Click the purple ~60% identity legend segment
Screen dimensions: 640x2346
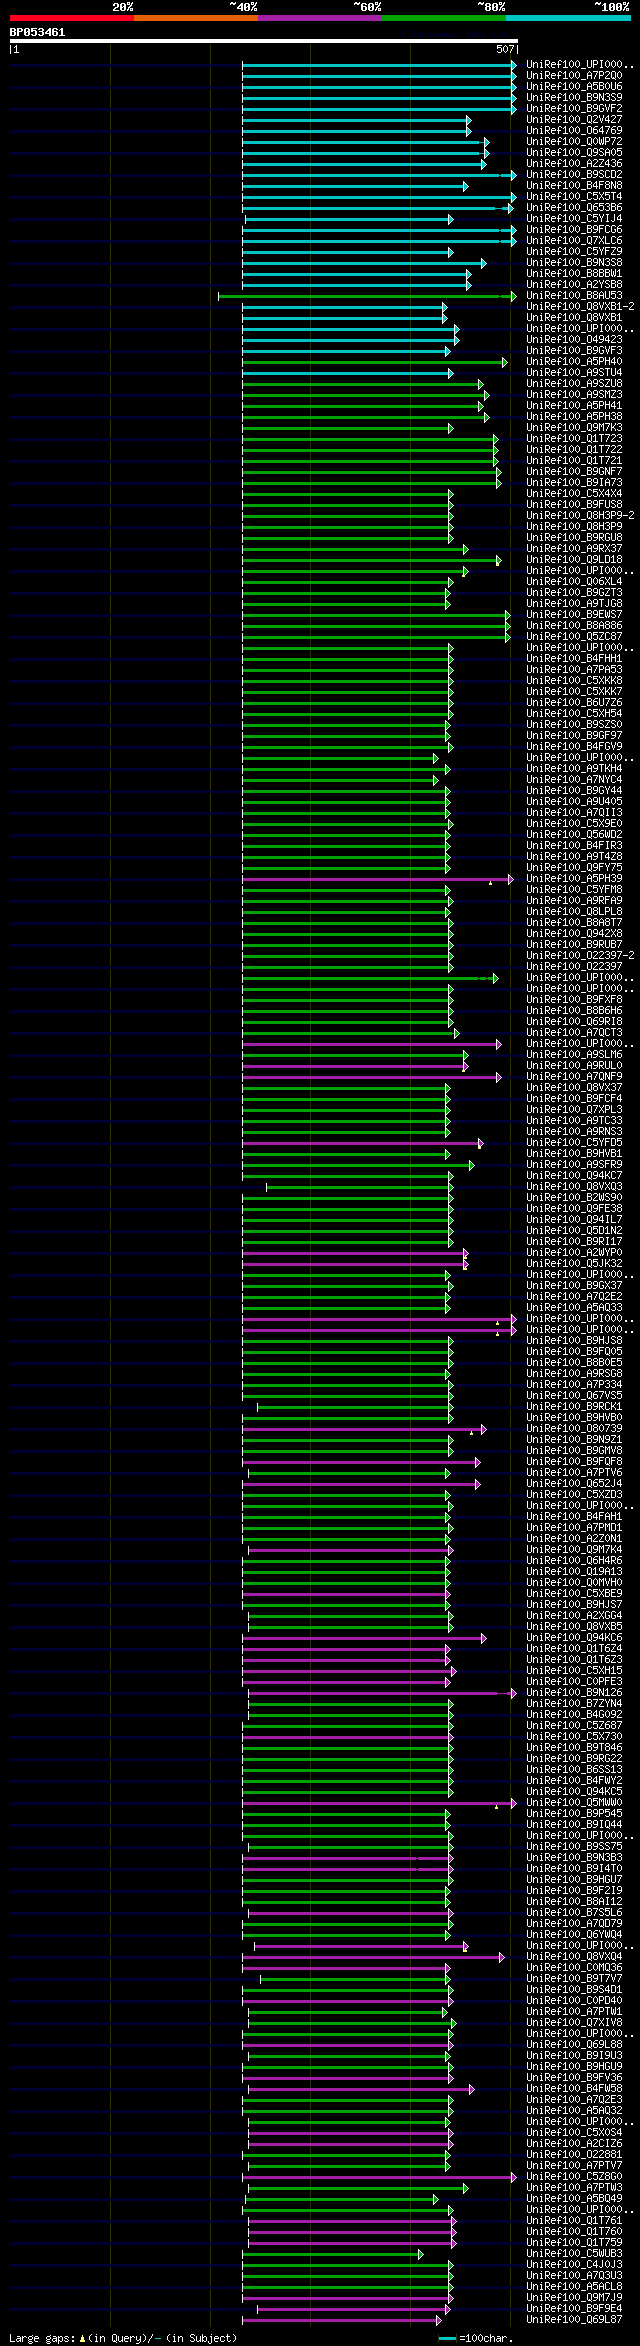coord(319,18)
